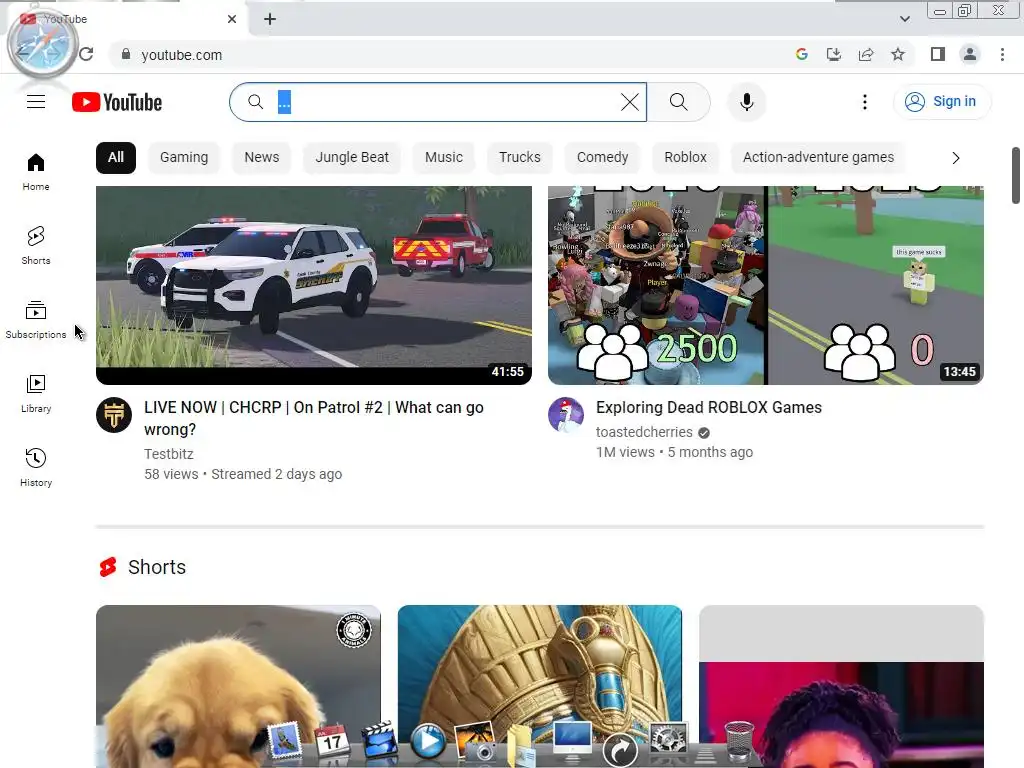1024x768 pixels.
Task: Open Mail stamp icon in dock
Action: coord(285,742)
